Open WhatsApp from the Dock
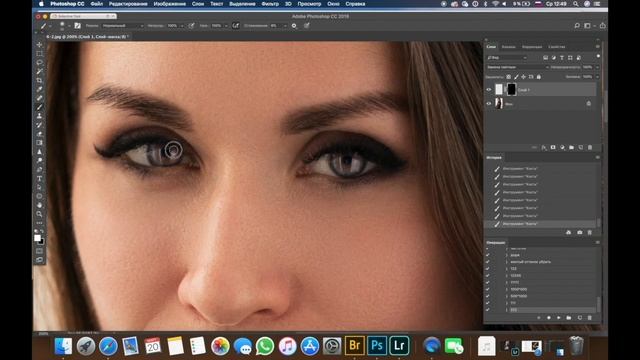640x360 pixels. 265,346
